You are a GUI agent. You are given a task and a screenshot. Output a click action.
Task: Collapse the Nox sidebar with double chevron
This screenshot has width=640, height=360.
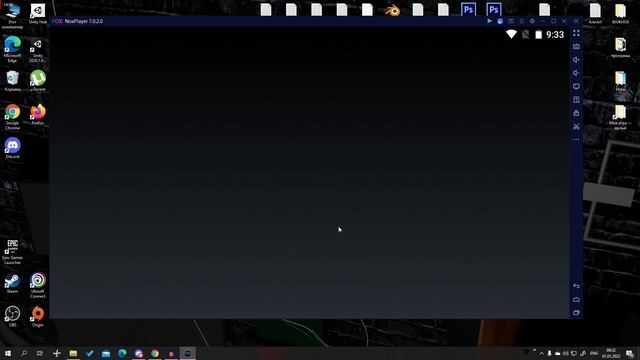(x=576, y=21)
